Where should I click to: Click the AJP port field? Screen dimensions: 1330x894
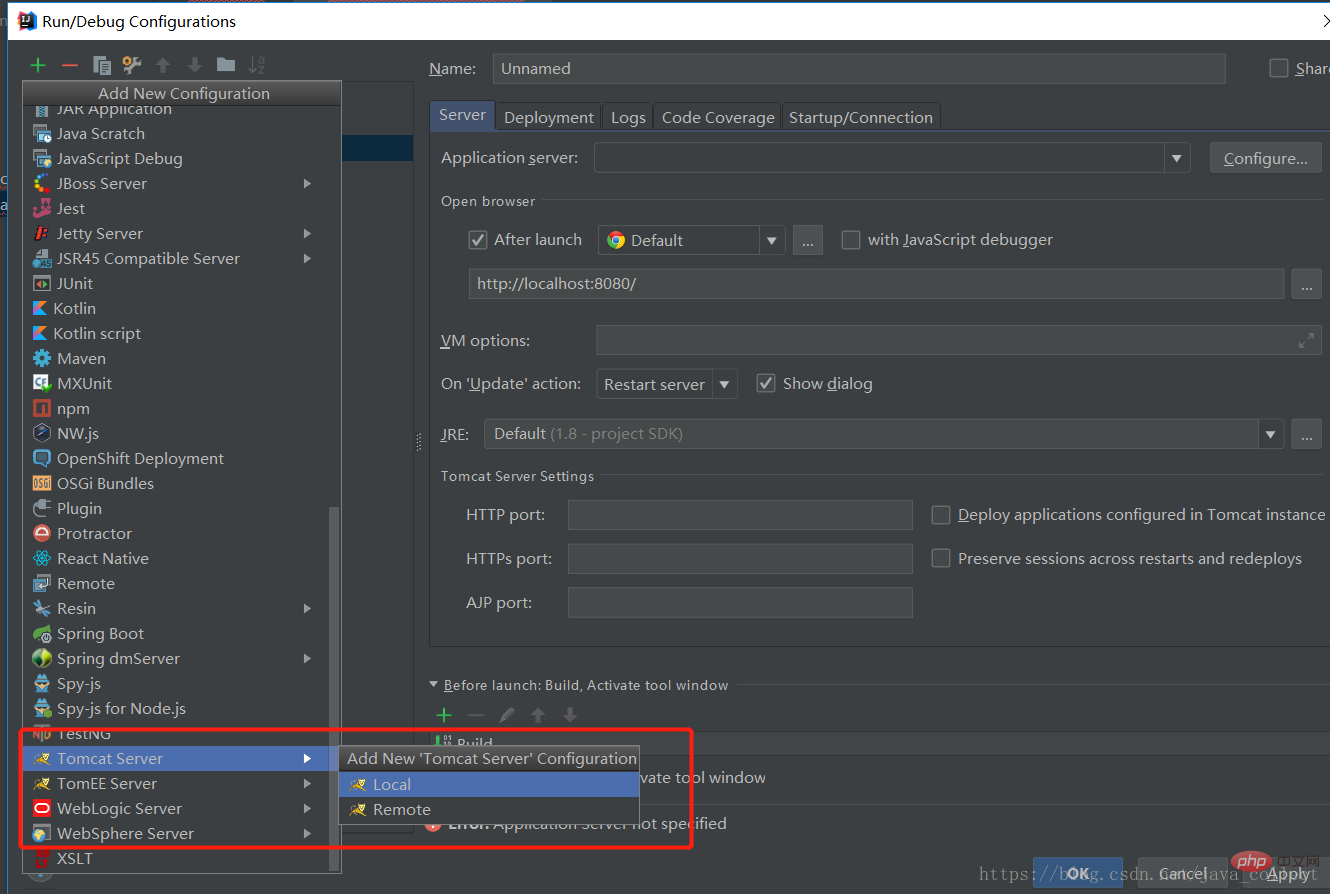[740, 603]
